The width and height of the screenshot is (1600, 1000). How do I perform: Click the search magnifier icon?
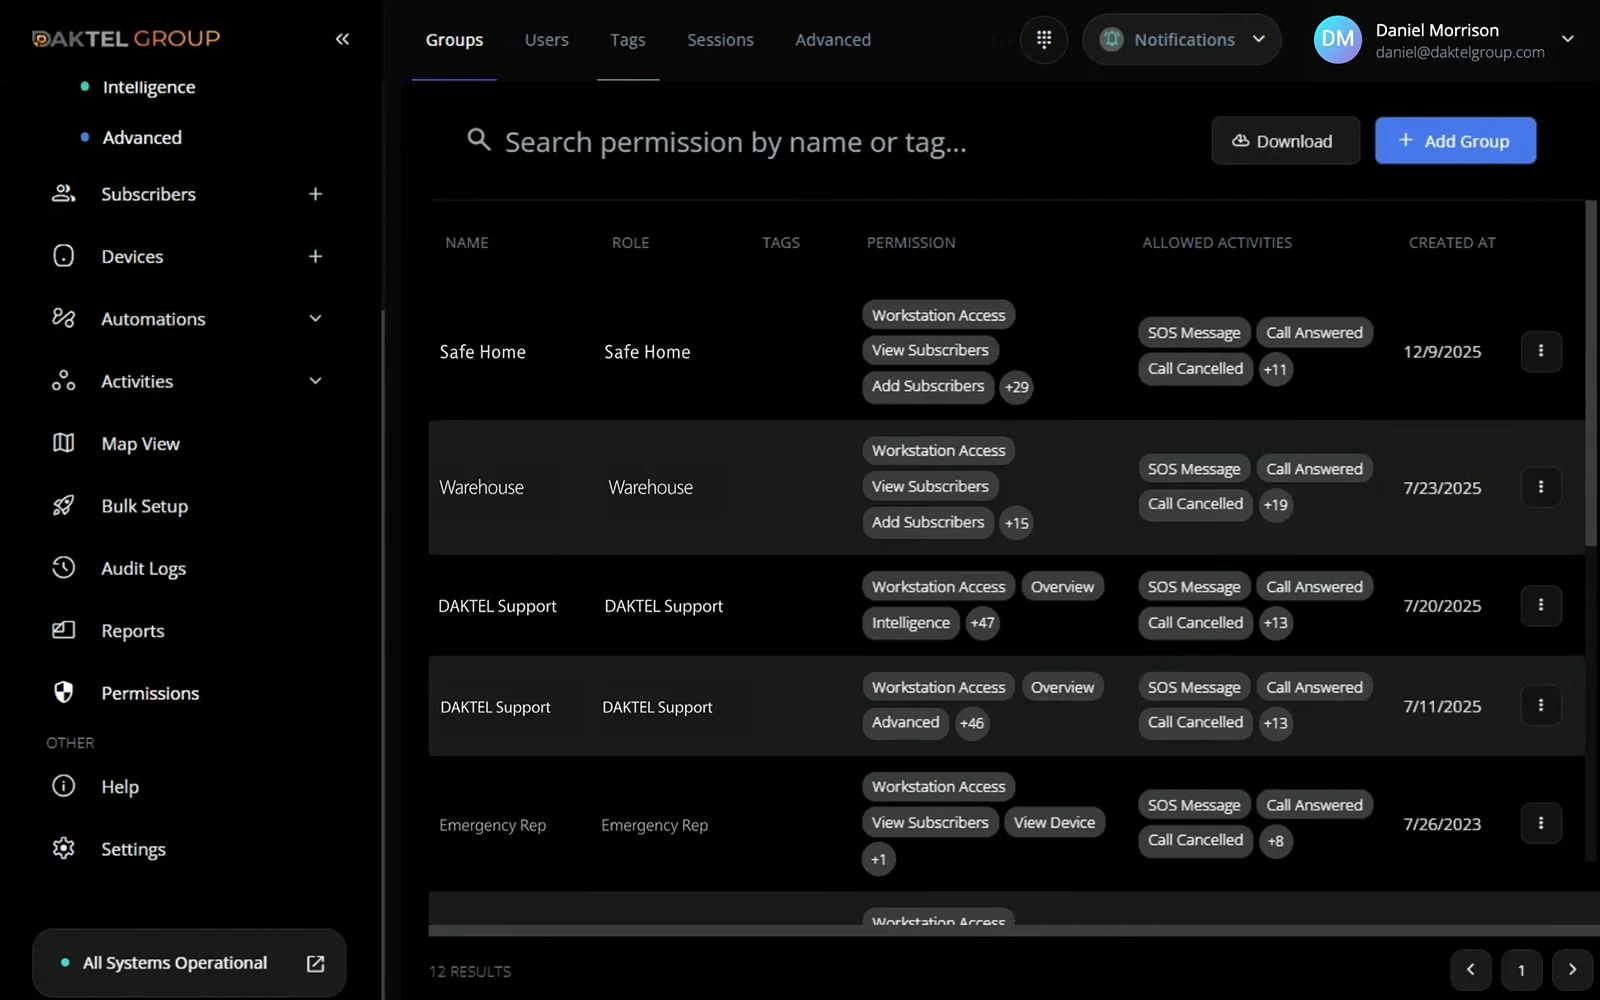[x=479, y=140]
